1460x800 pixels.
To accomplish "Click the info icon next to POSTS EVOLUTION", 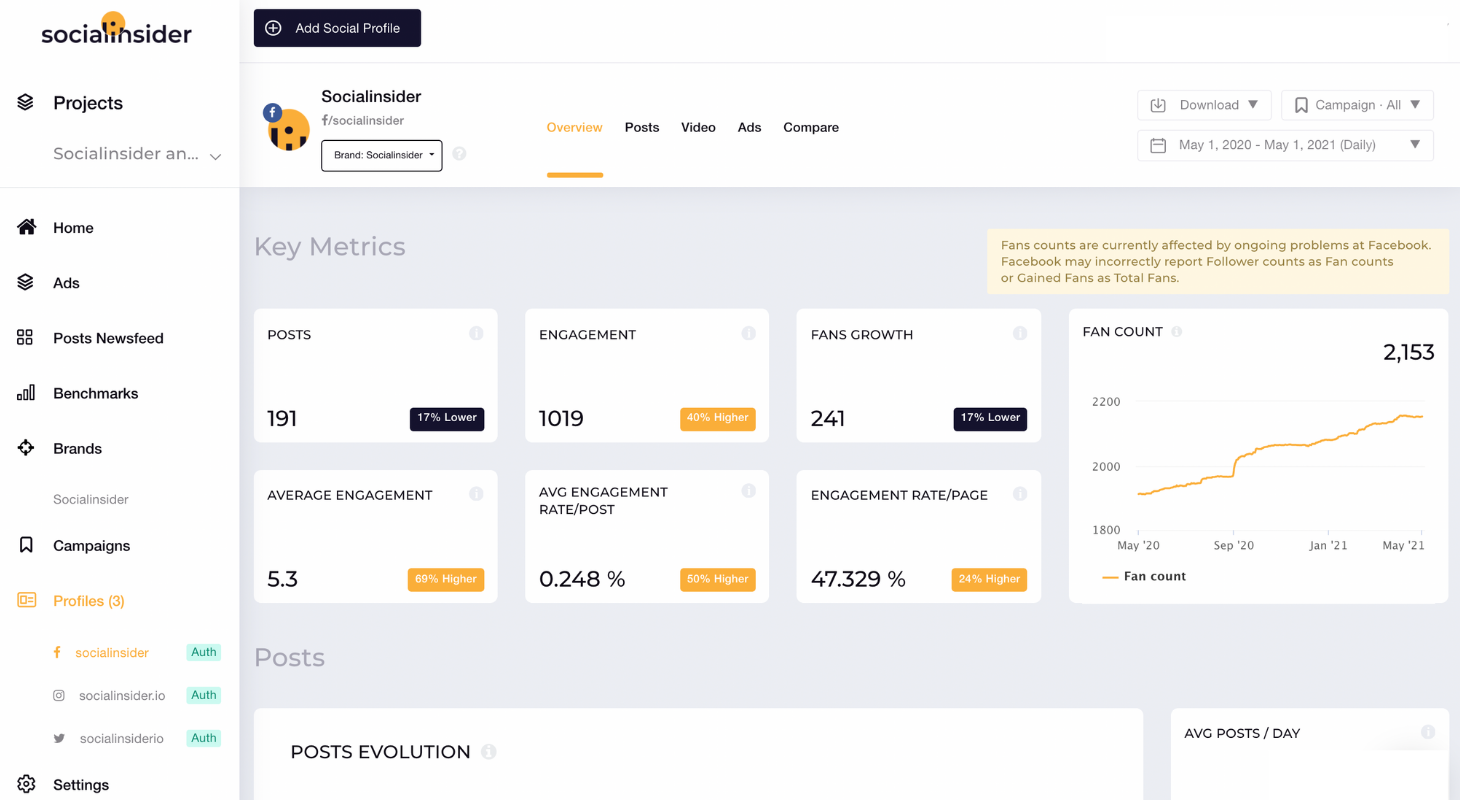I will (488, 752).
